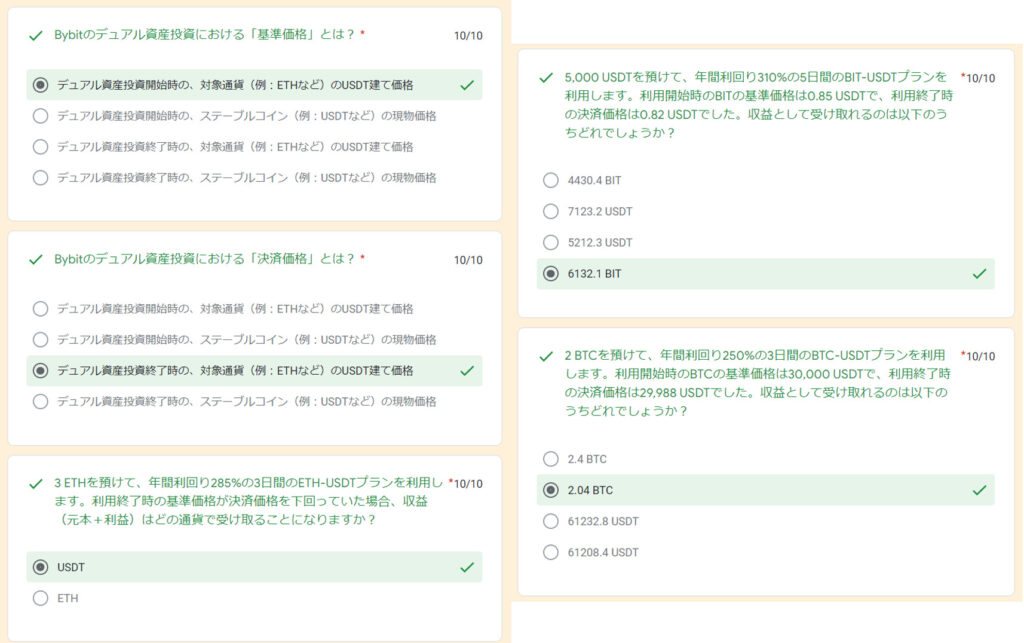
Task: Click correct-answer checkmark in USDT answer row
Action: coord(467,567)
